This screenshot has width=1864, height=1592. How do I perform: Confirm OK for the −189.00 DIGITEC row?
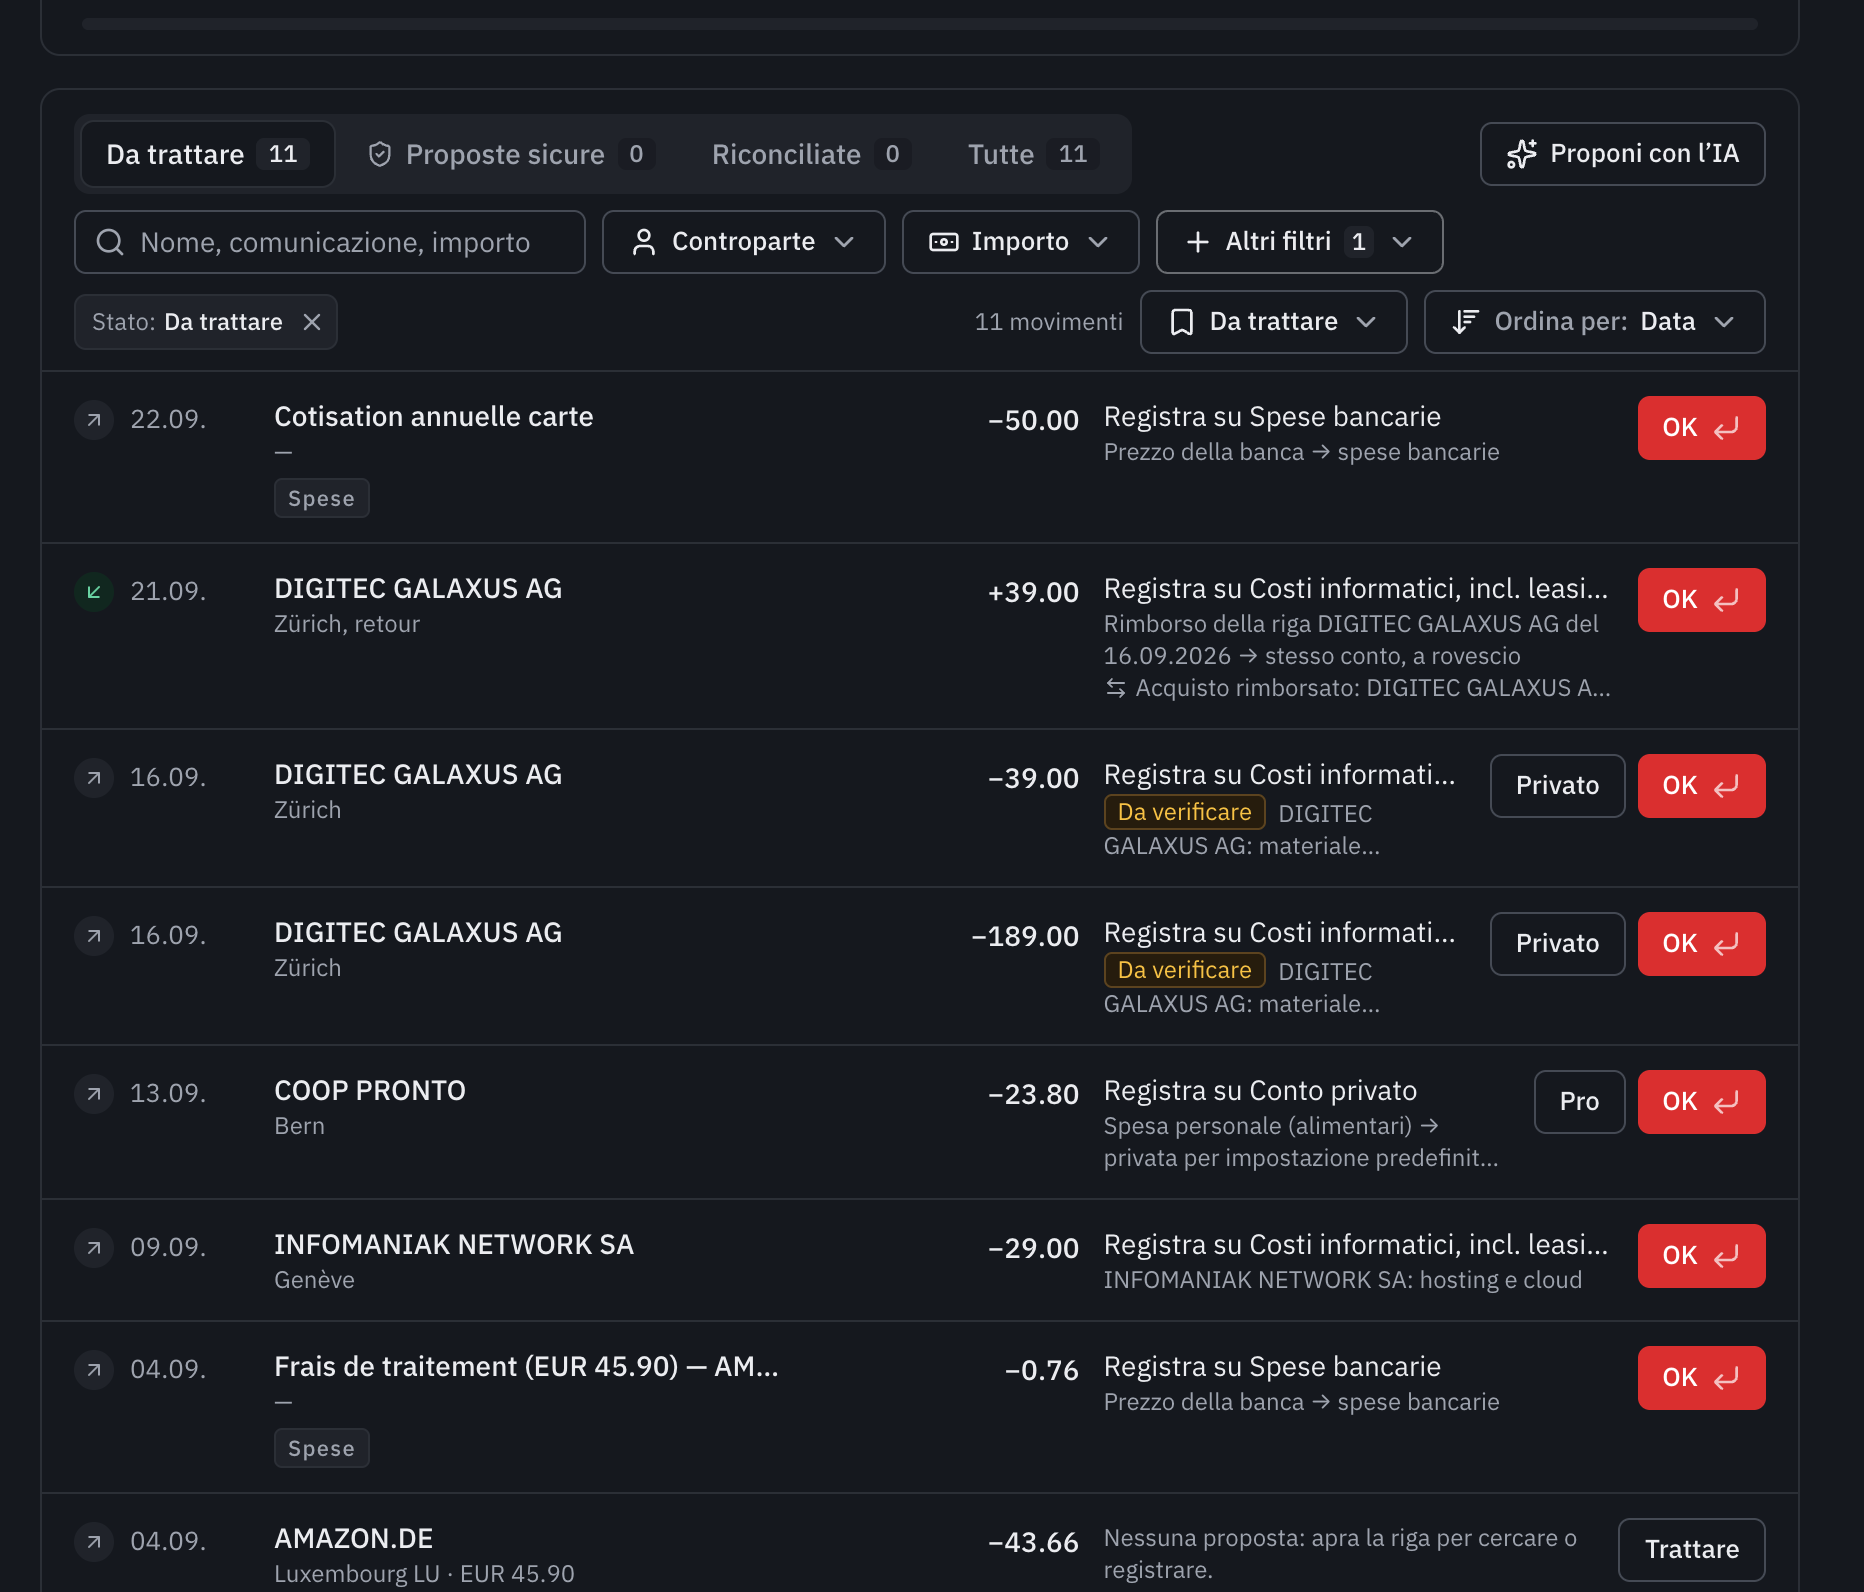coord(1702,944)
